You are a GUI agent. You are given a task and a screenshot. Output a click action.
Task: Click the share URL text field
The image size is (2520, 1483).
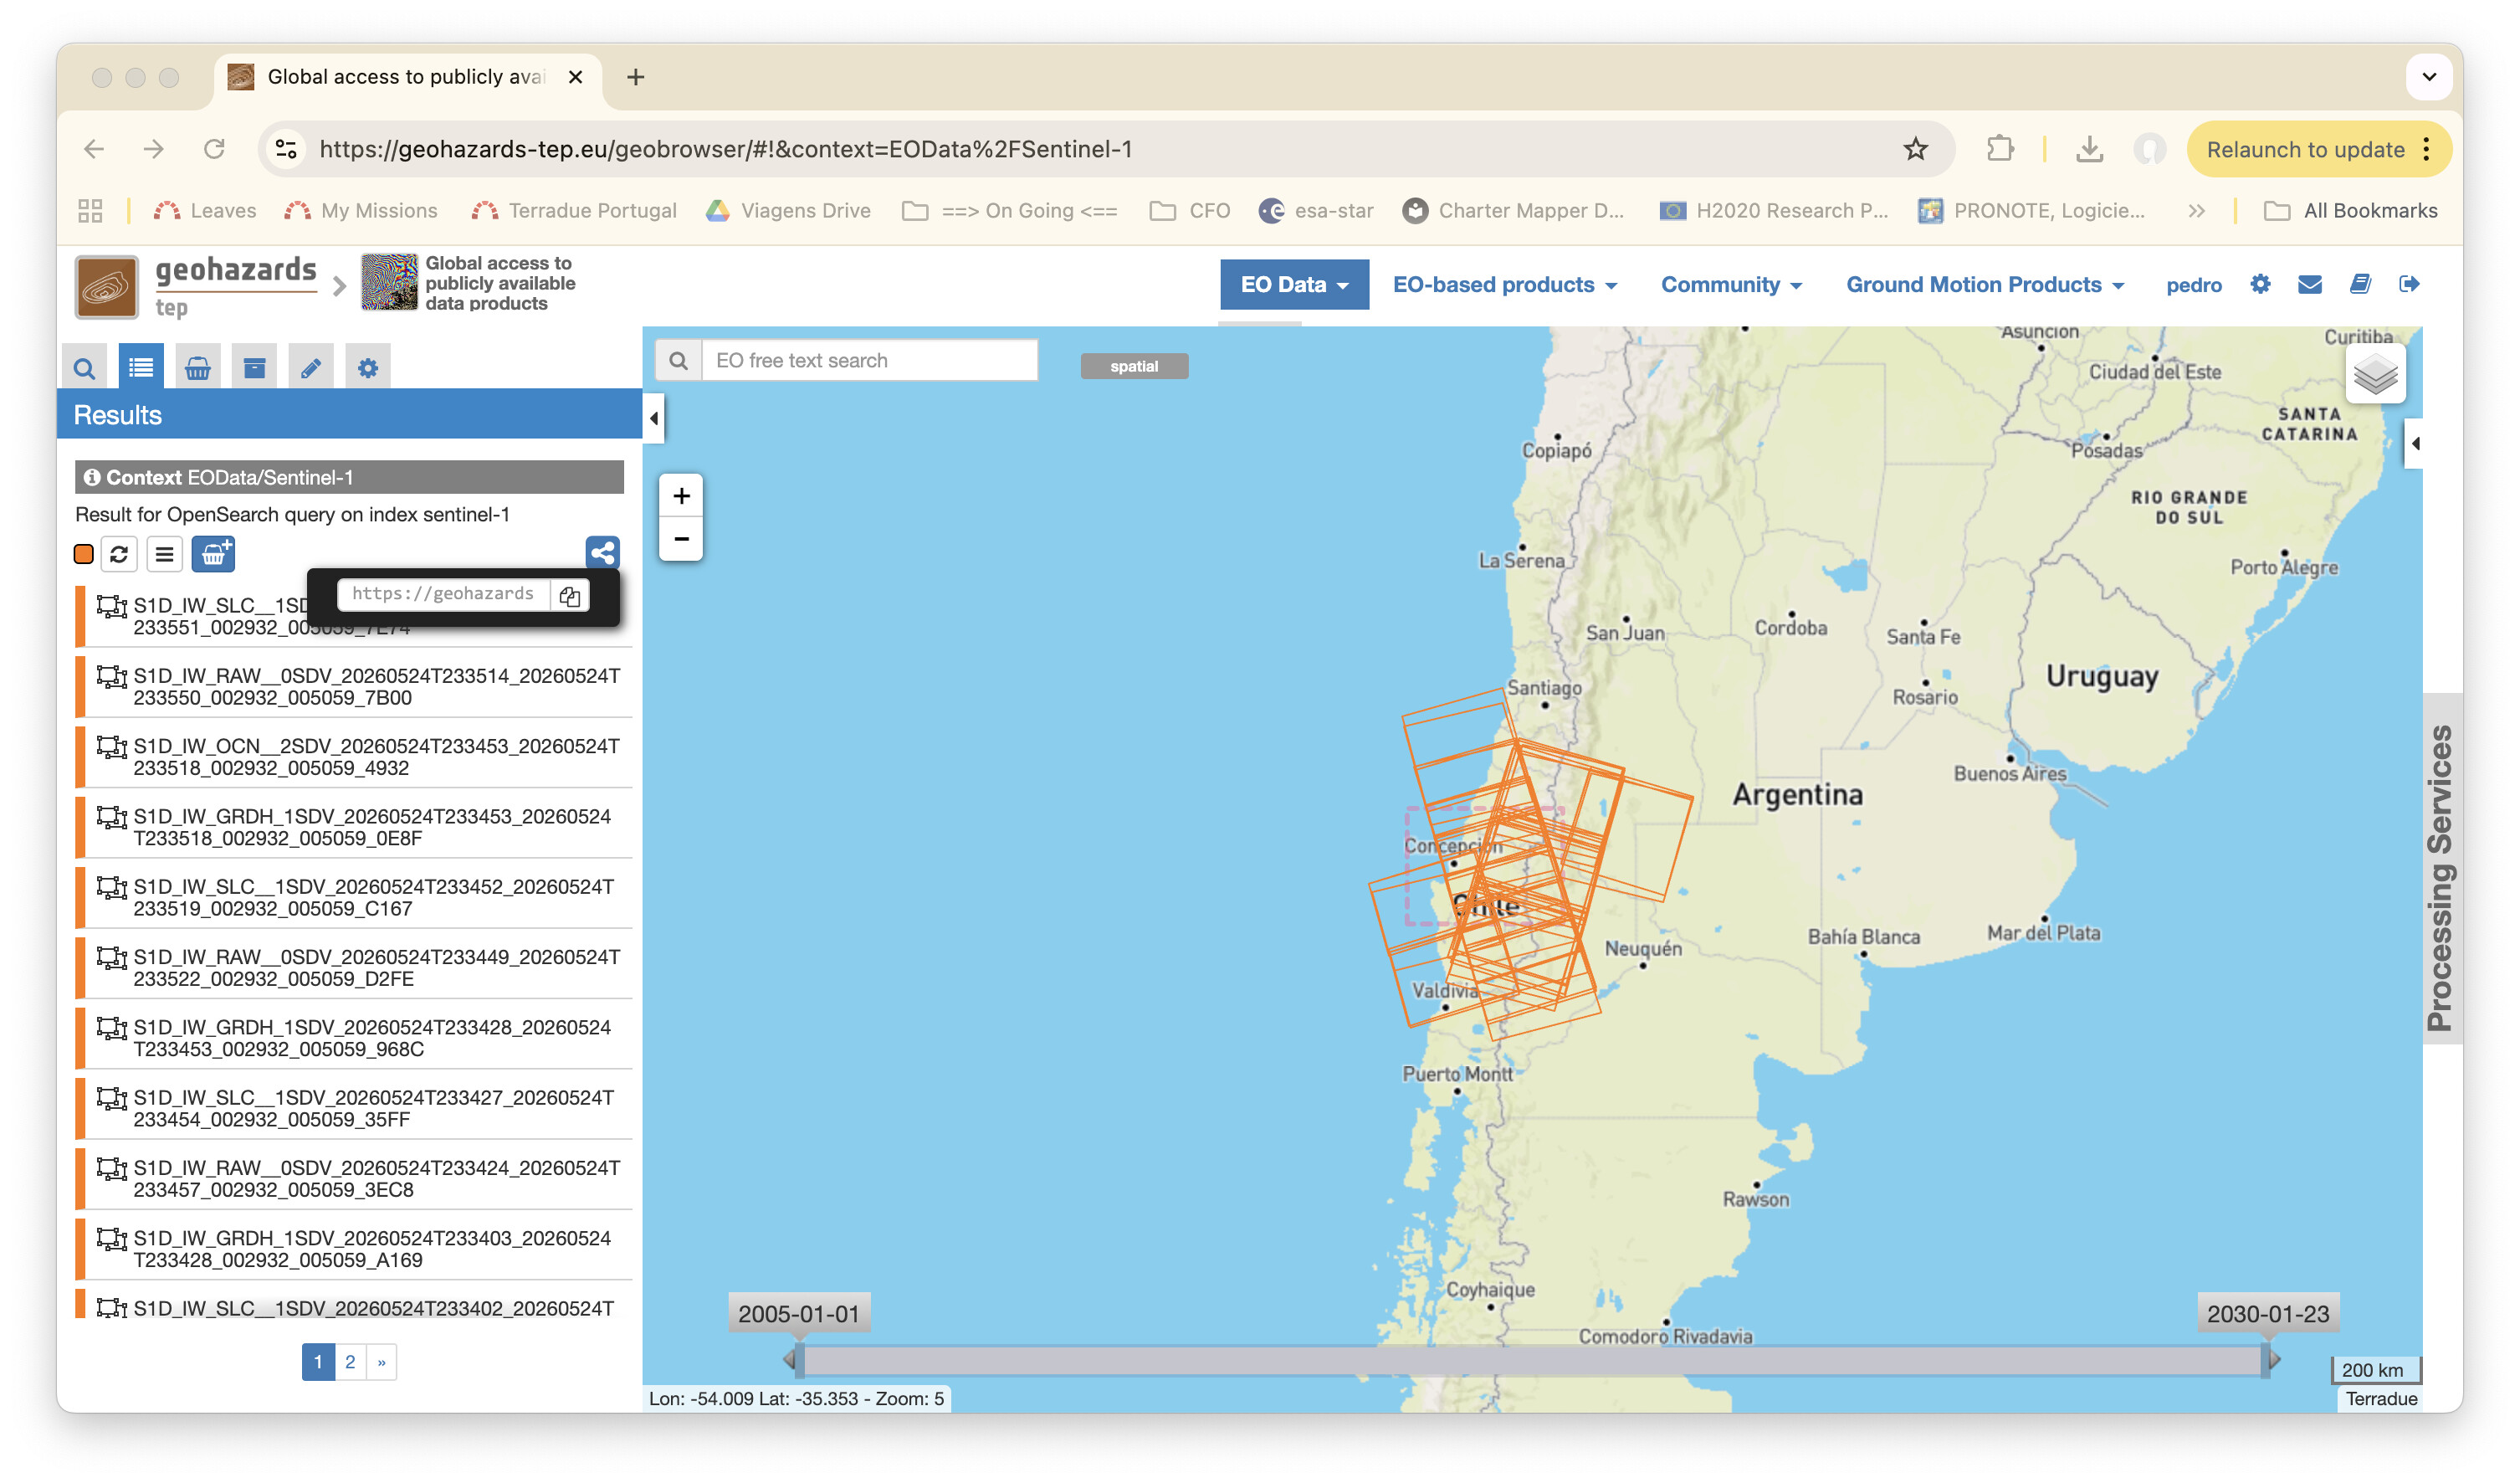click(444, 595)
